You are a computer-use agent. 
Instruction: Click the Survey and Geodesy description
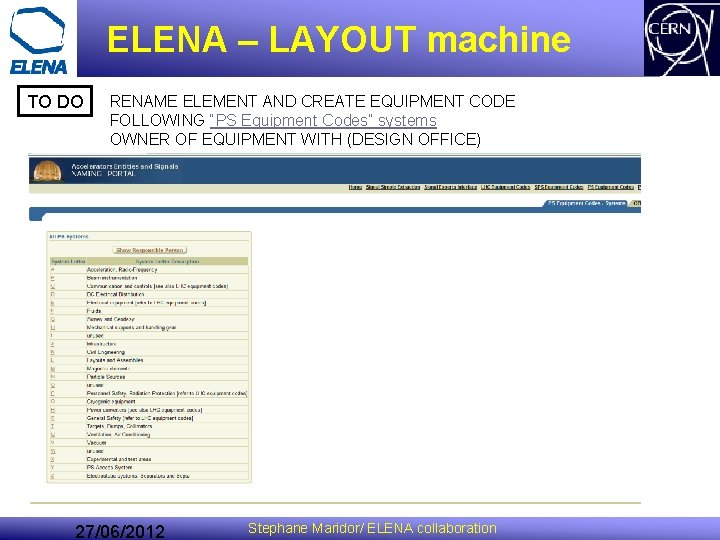coord(111,319)
